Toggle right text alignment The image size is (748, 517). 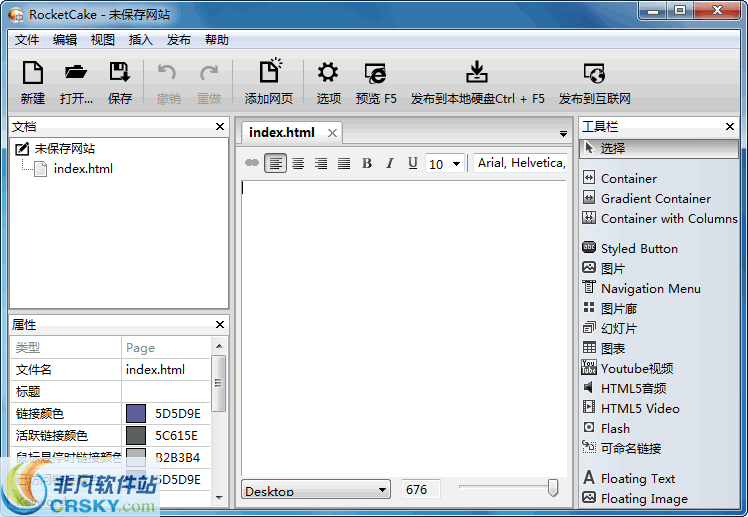[321, 163]
